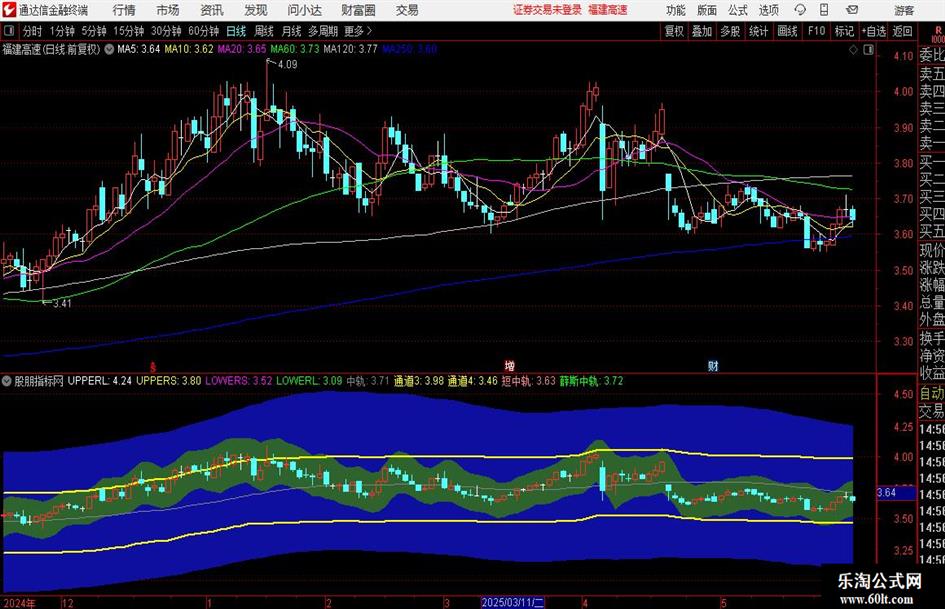Switch to 周线 weekly tab
The height and width of the screenshot is (609, 945).
(263, 31)
